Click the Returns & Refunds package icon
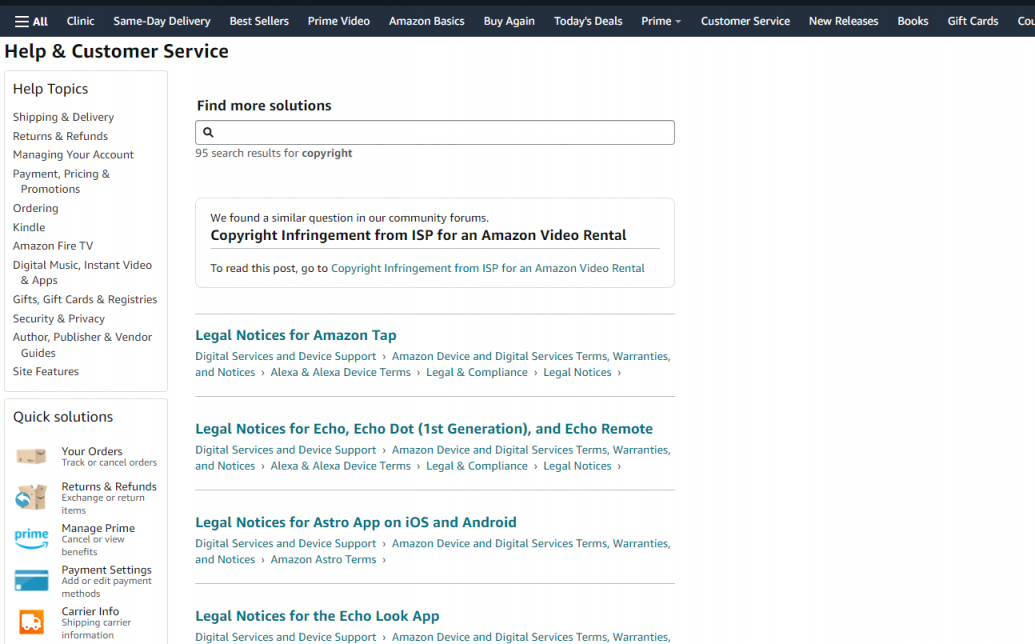Viewport: 1035px width, 644px height. pyautogui.click(x=31, y=498)
